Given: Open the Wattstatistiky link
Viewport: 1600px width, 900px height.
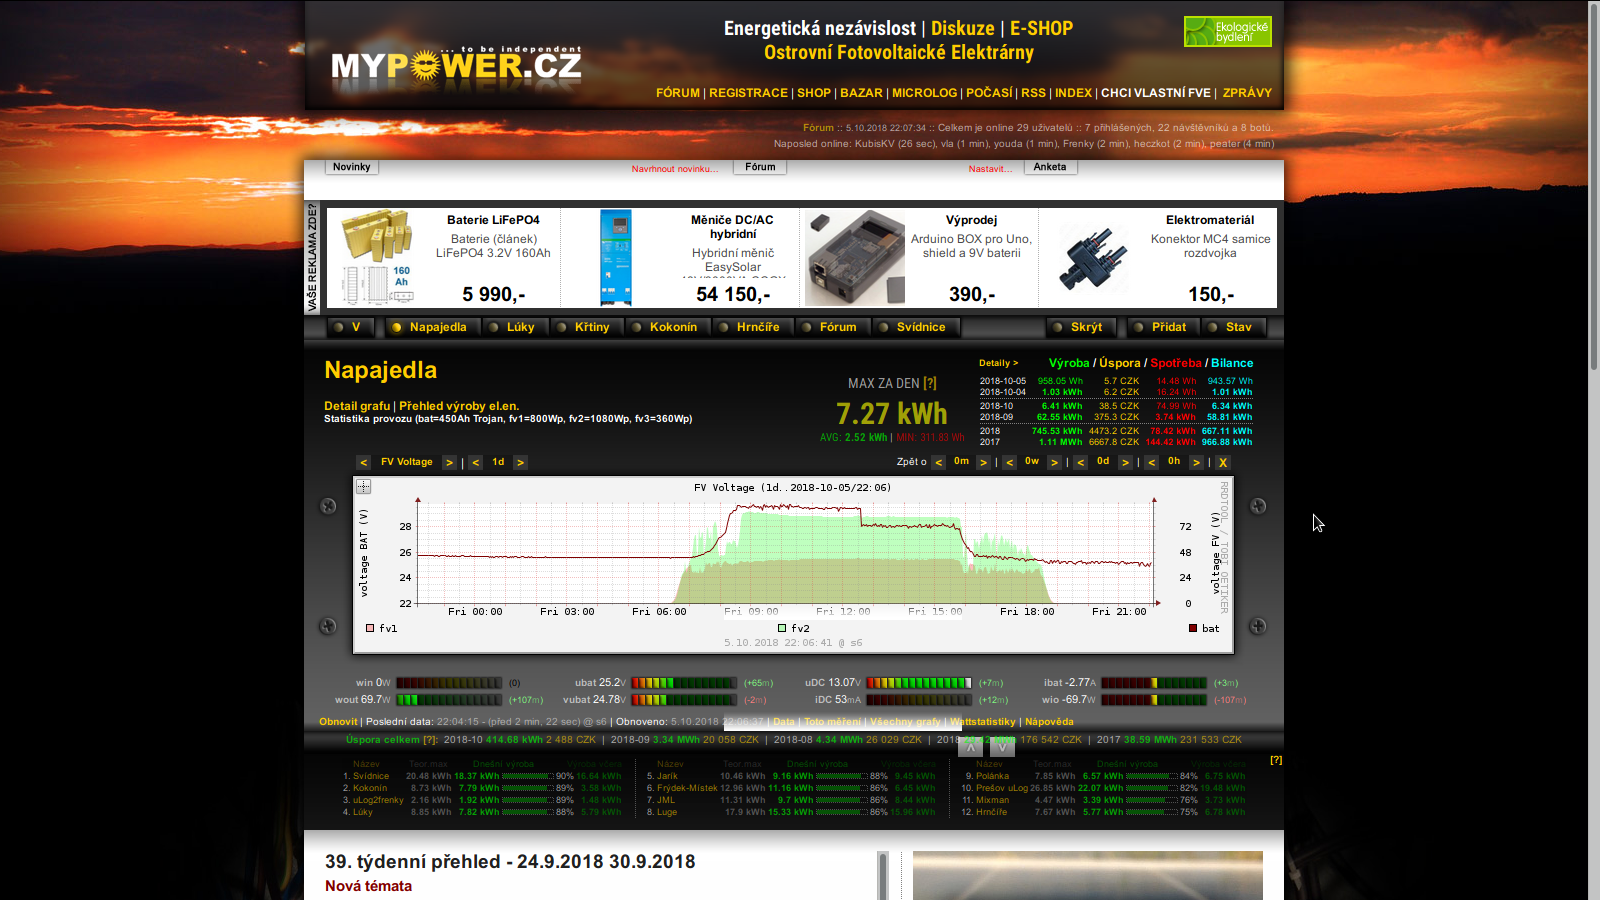Looking at the screenshot, I should click(983, 722).
